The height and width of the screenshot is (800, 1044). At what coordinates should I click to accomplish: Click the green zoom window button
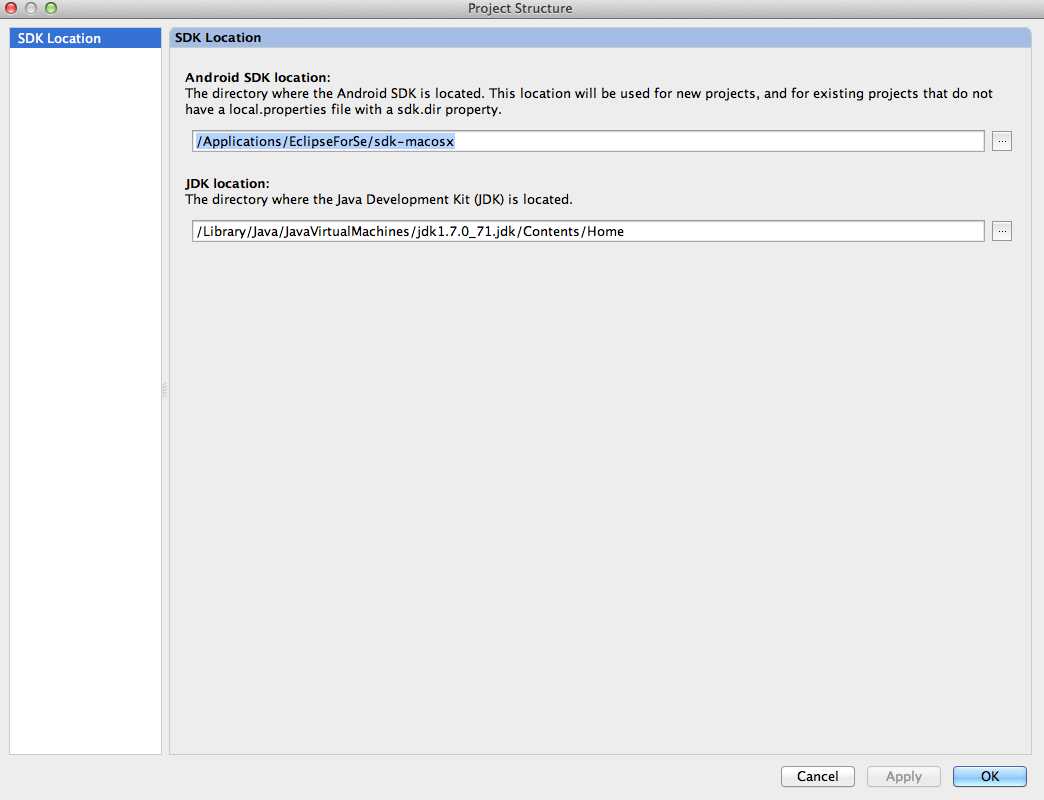pos(51,8)
